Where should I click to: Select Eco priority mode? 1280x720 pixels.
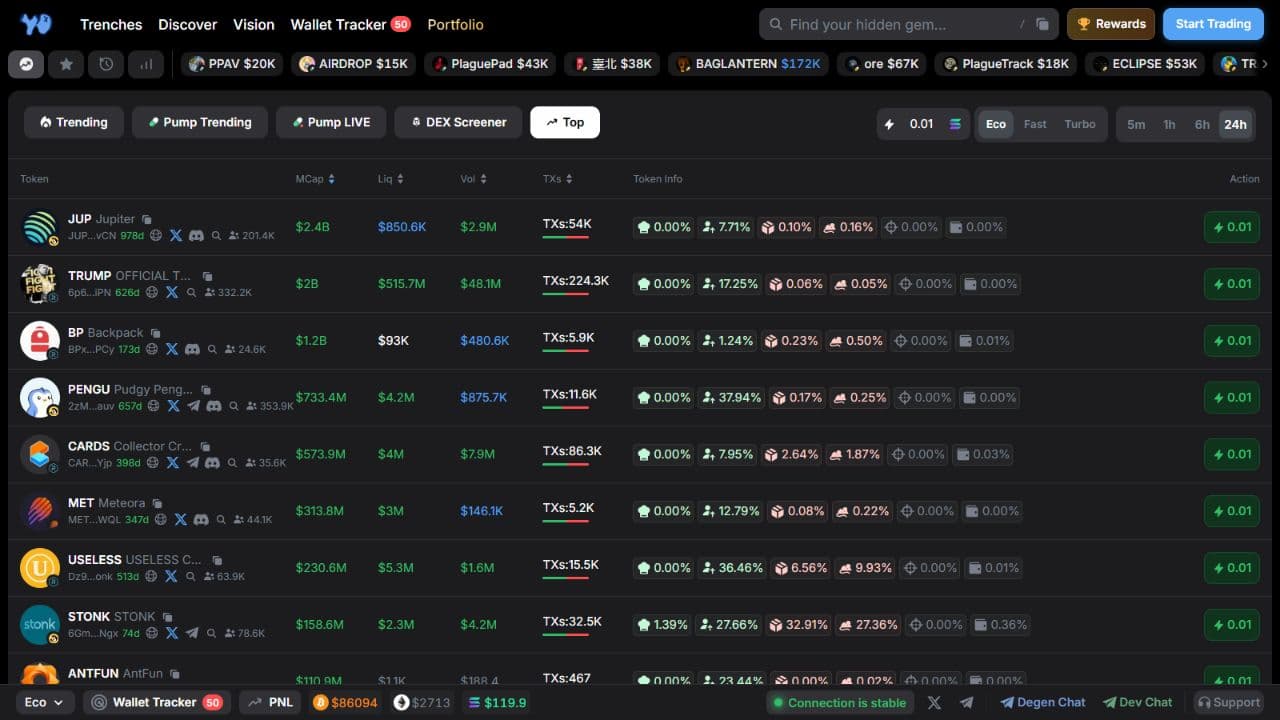click(x=996, y=124)
